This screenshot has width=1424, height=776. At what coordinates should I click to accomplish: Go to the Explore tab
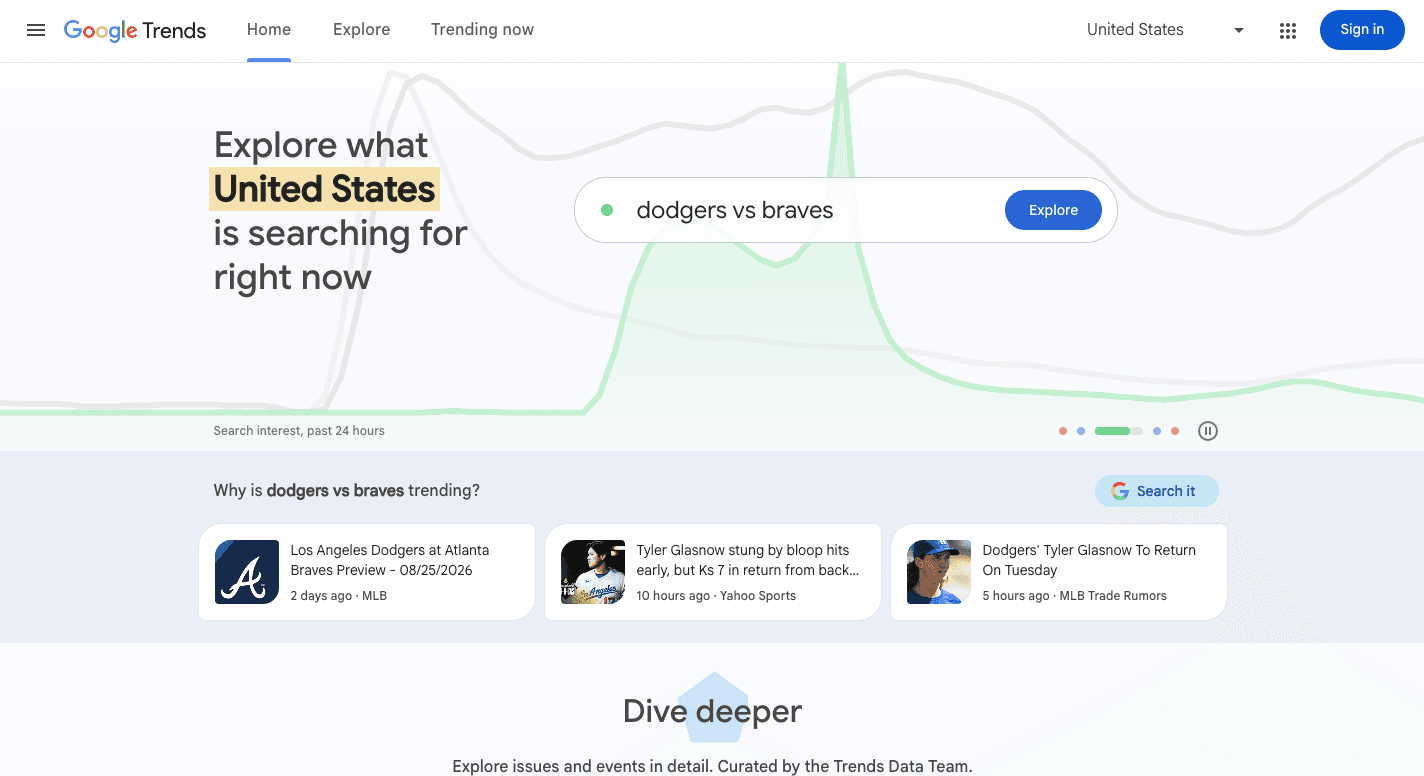click(x=361, y=30)
